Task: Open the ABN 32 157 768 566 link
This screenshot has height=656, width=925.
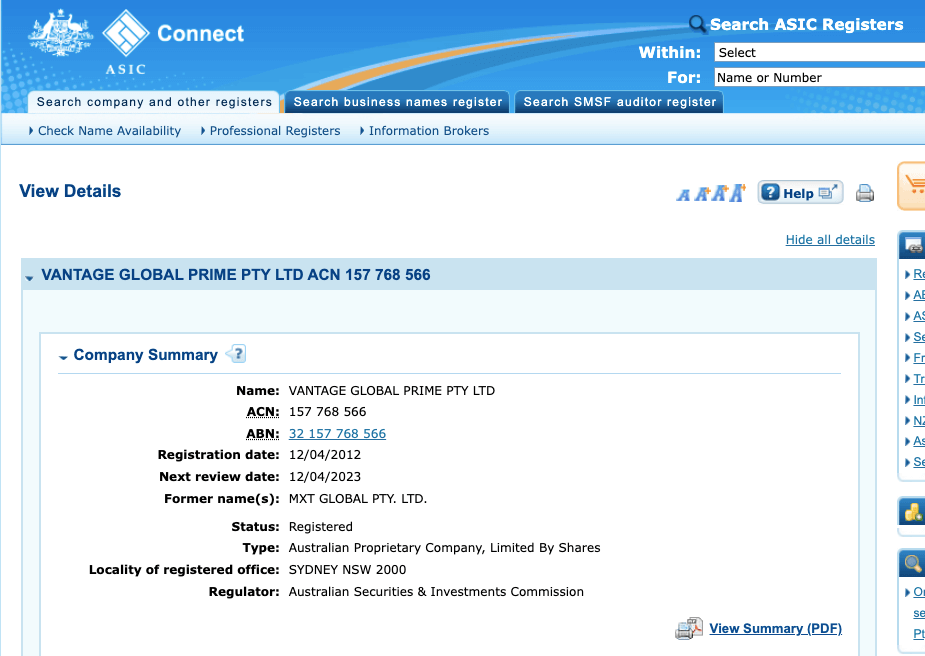Action: 337,434
